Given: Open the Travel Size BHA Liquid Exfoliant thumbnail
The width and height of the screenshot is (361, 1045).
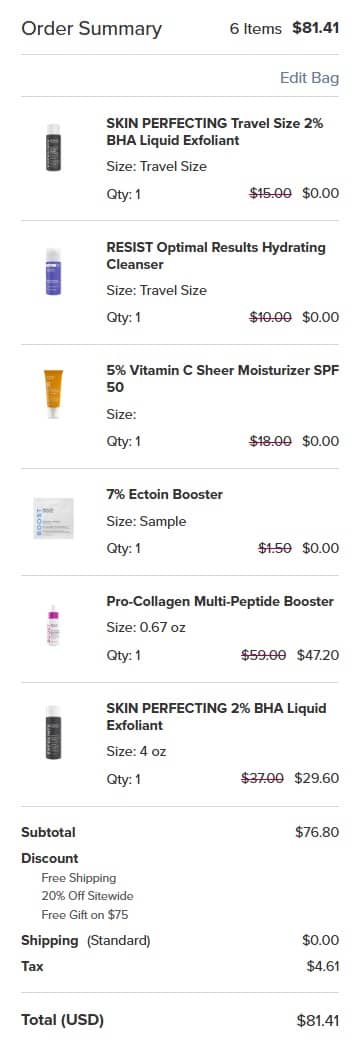Looking at the screenshot, I should pos(53,147).
